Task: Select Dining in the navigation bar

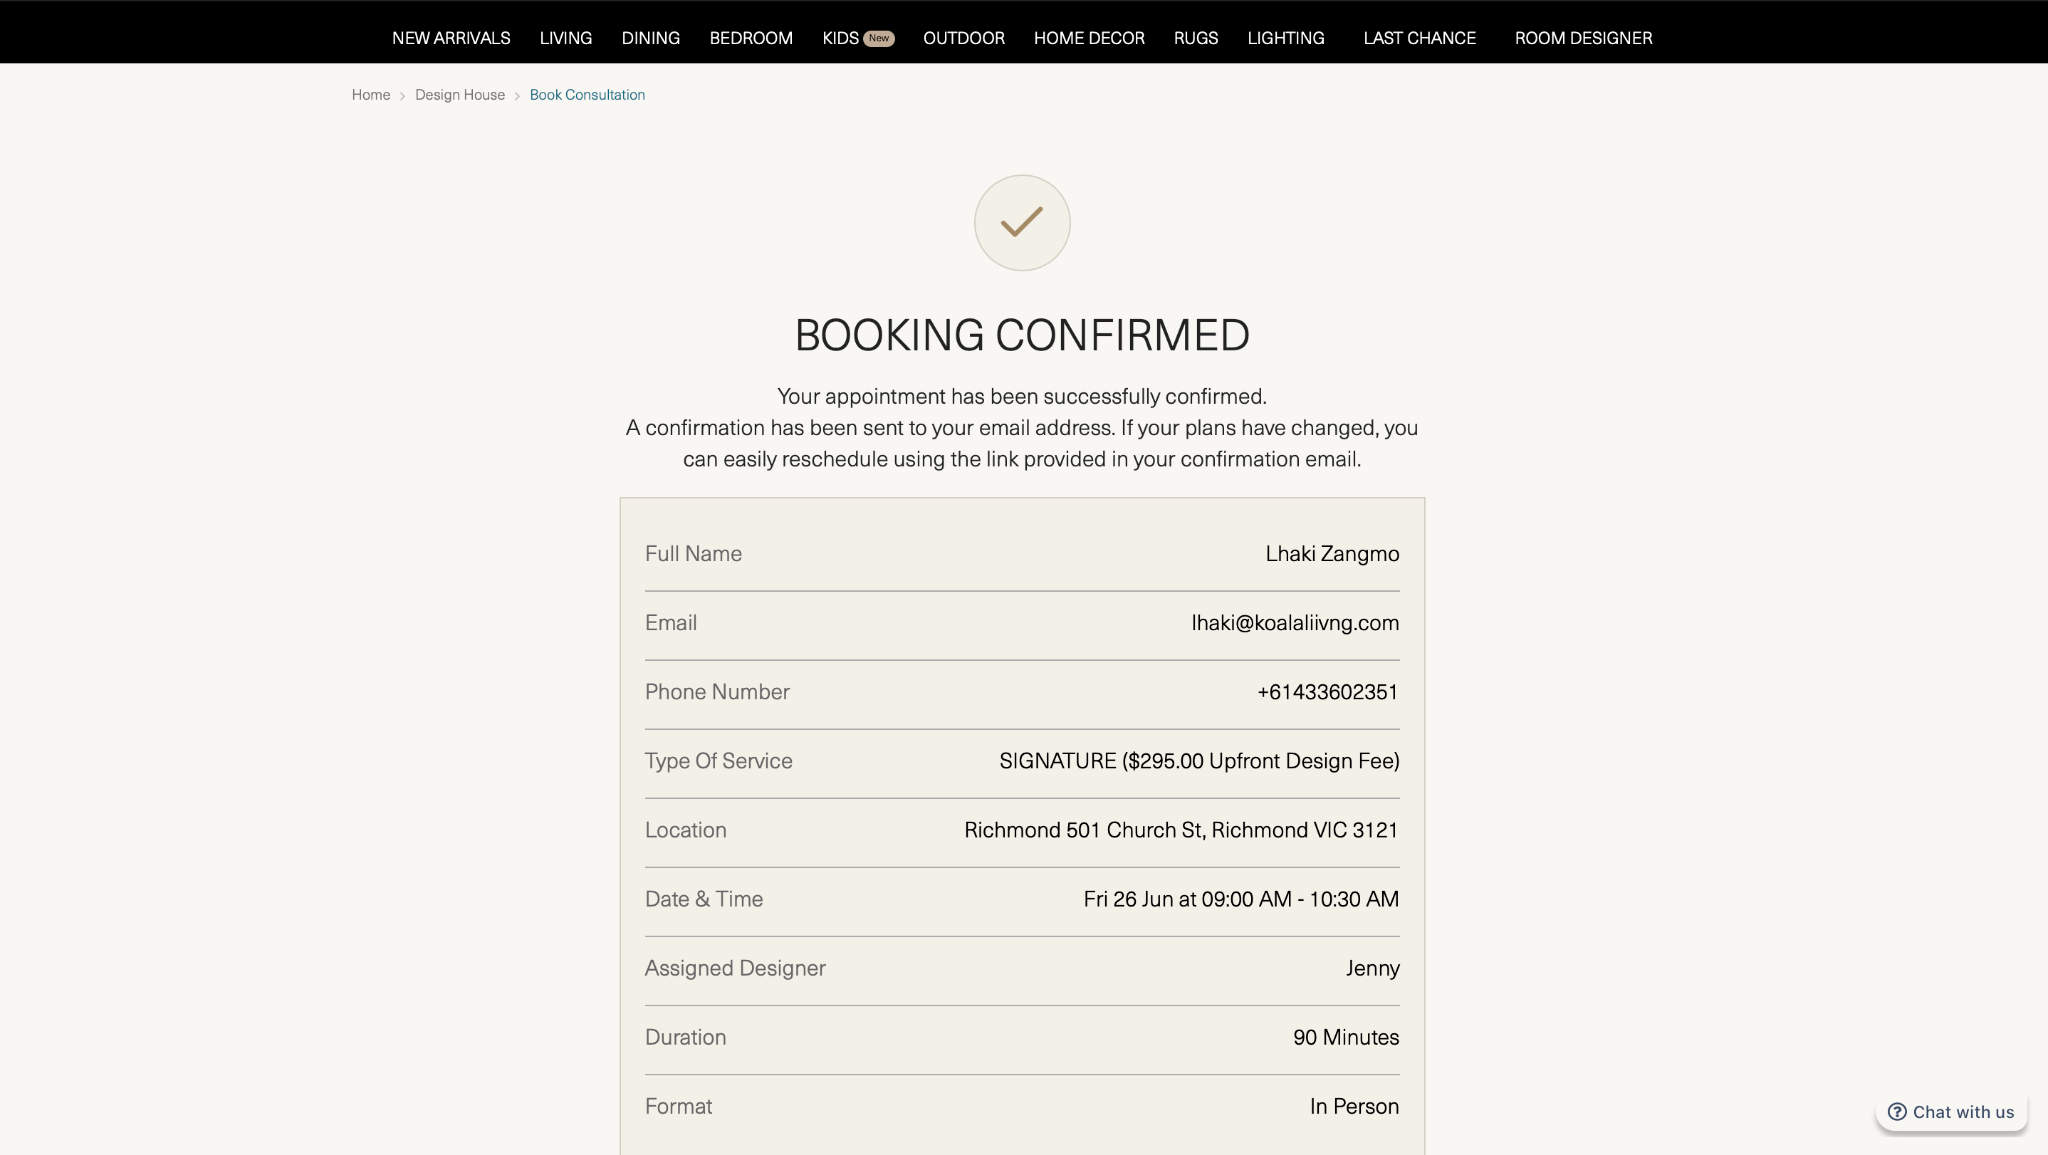Action: pyautogui.click(x=651, y=38)
